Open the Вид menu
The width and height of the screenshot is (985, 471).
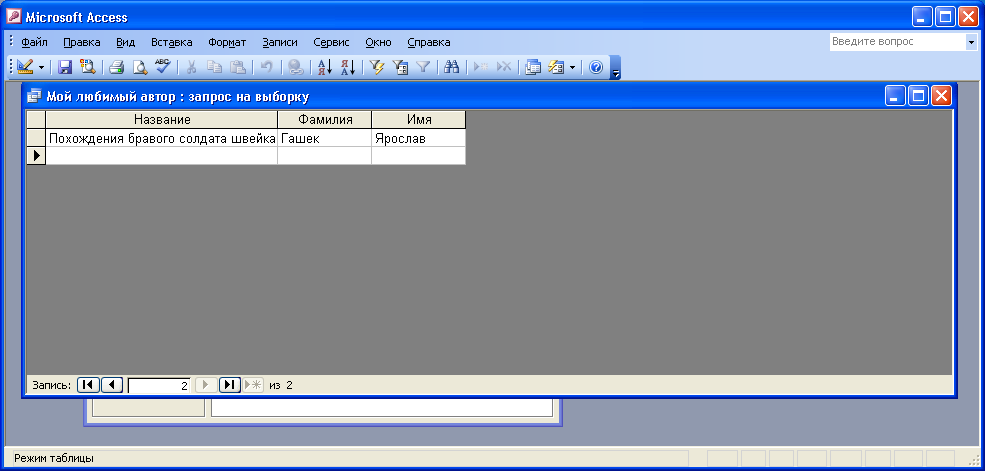click(x=126, y=43)
